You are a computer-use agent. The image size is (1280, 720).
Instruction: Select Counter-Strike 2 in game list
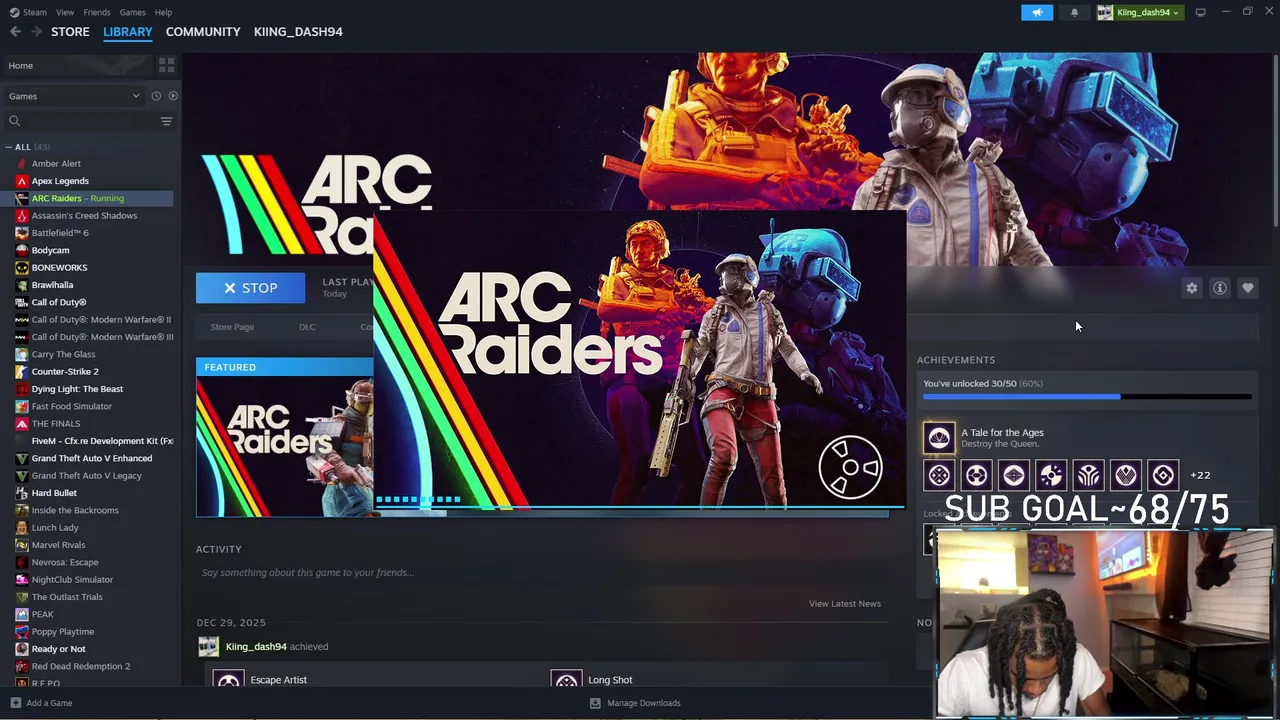tap(65, 372)
